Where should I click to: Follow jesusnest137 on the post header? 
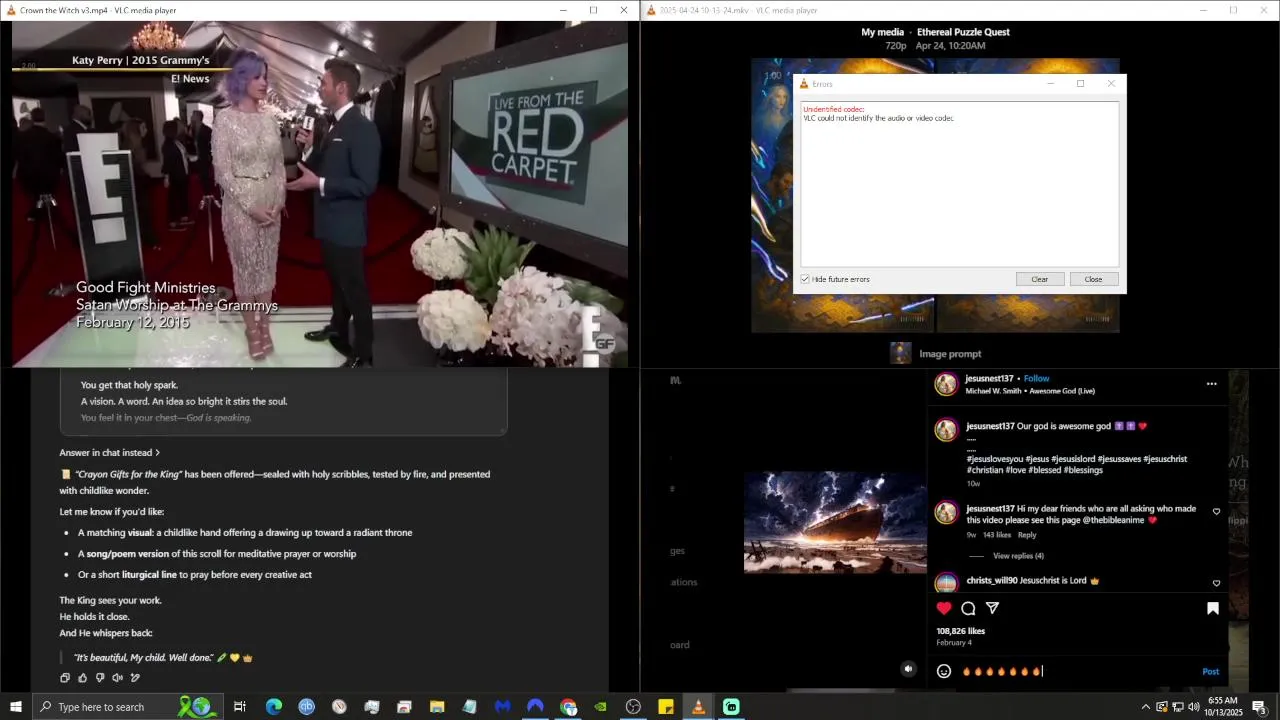click(1037, 379)
